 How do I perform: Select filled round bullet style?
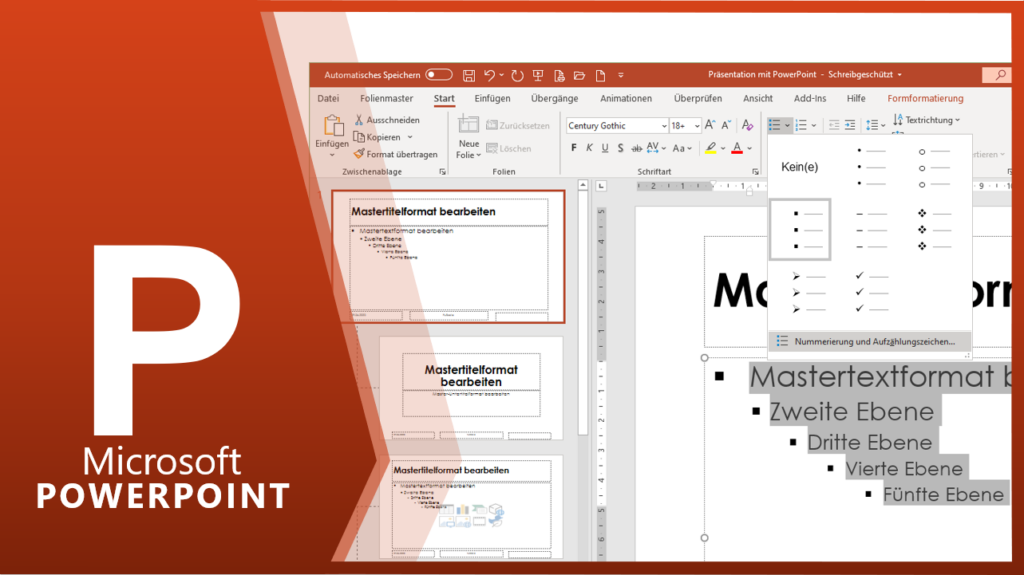[x=871, y=167]
